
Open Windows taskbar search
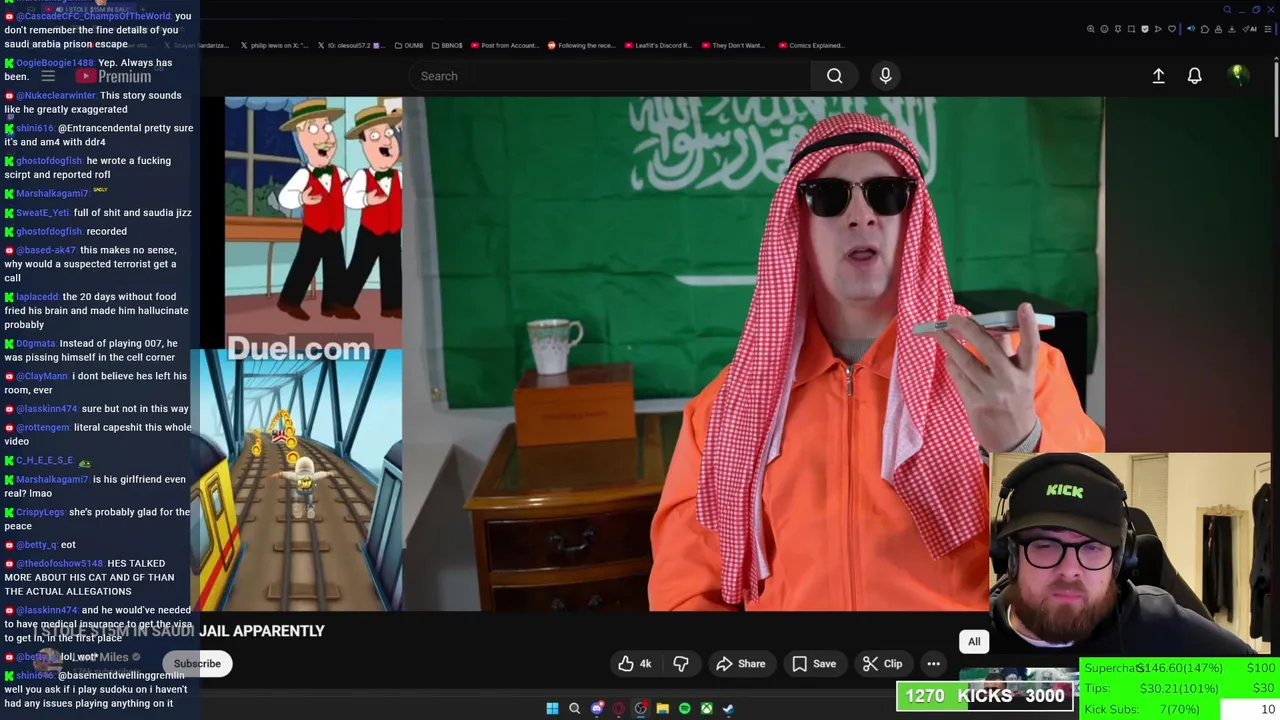click(x=574, y=708)
